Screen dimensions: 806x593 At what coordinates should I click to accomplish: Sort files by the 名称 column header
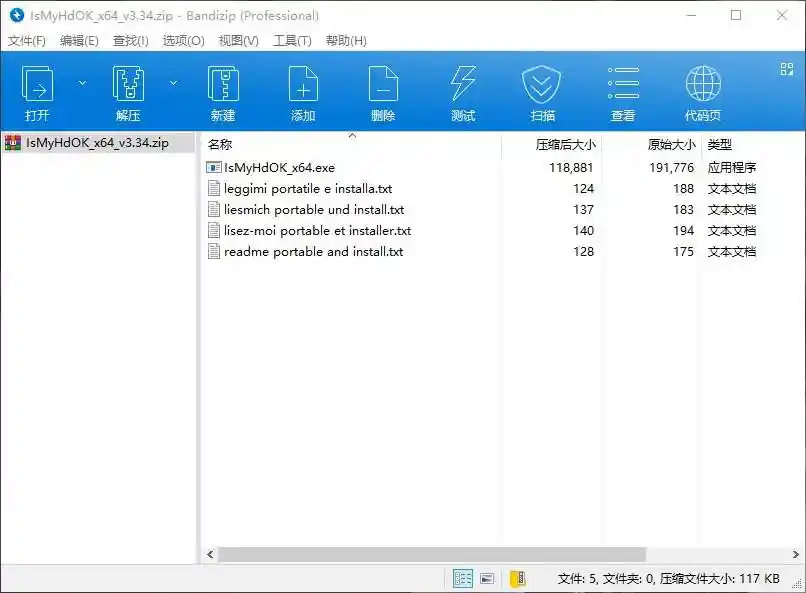coord(218,144)
